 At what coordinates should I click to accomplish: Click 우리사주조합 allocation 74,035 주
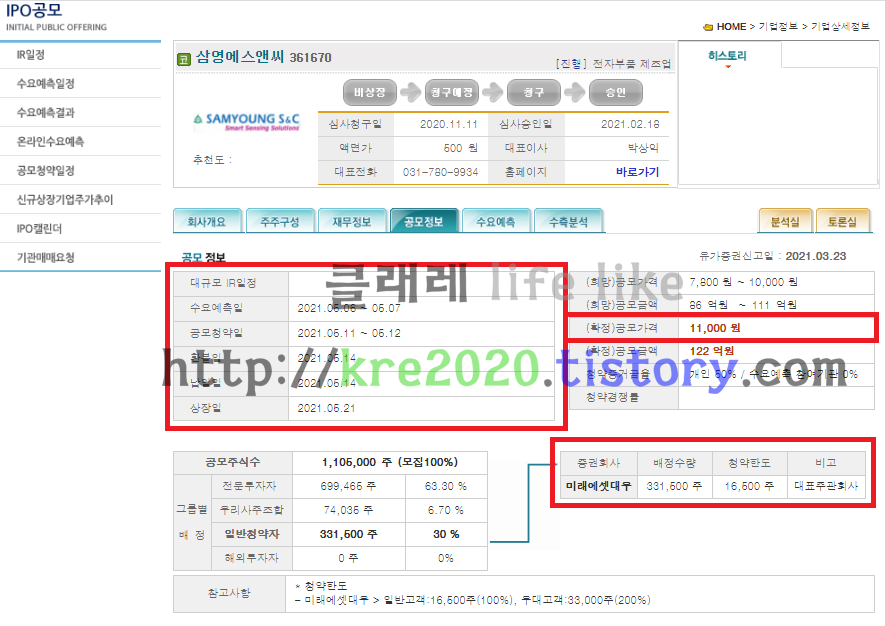(348, 510)
